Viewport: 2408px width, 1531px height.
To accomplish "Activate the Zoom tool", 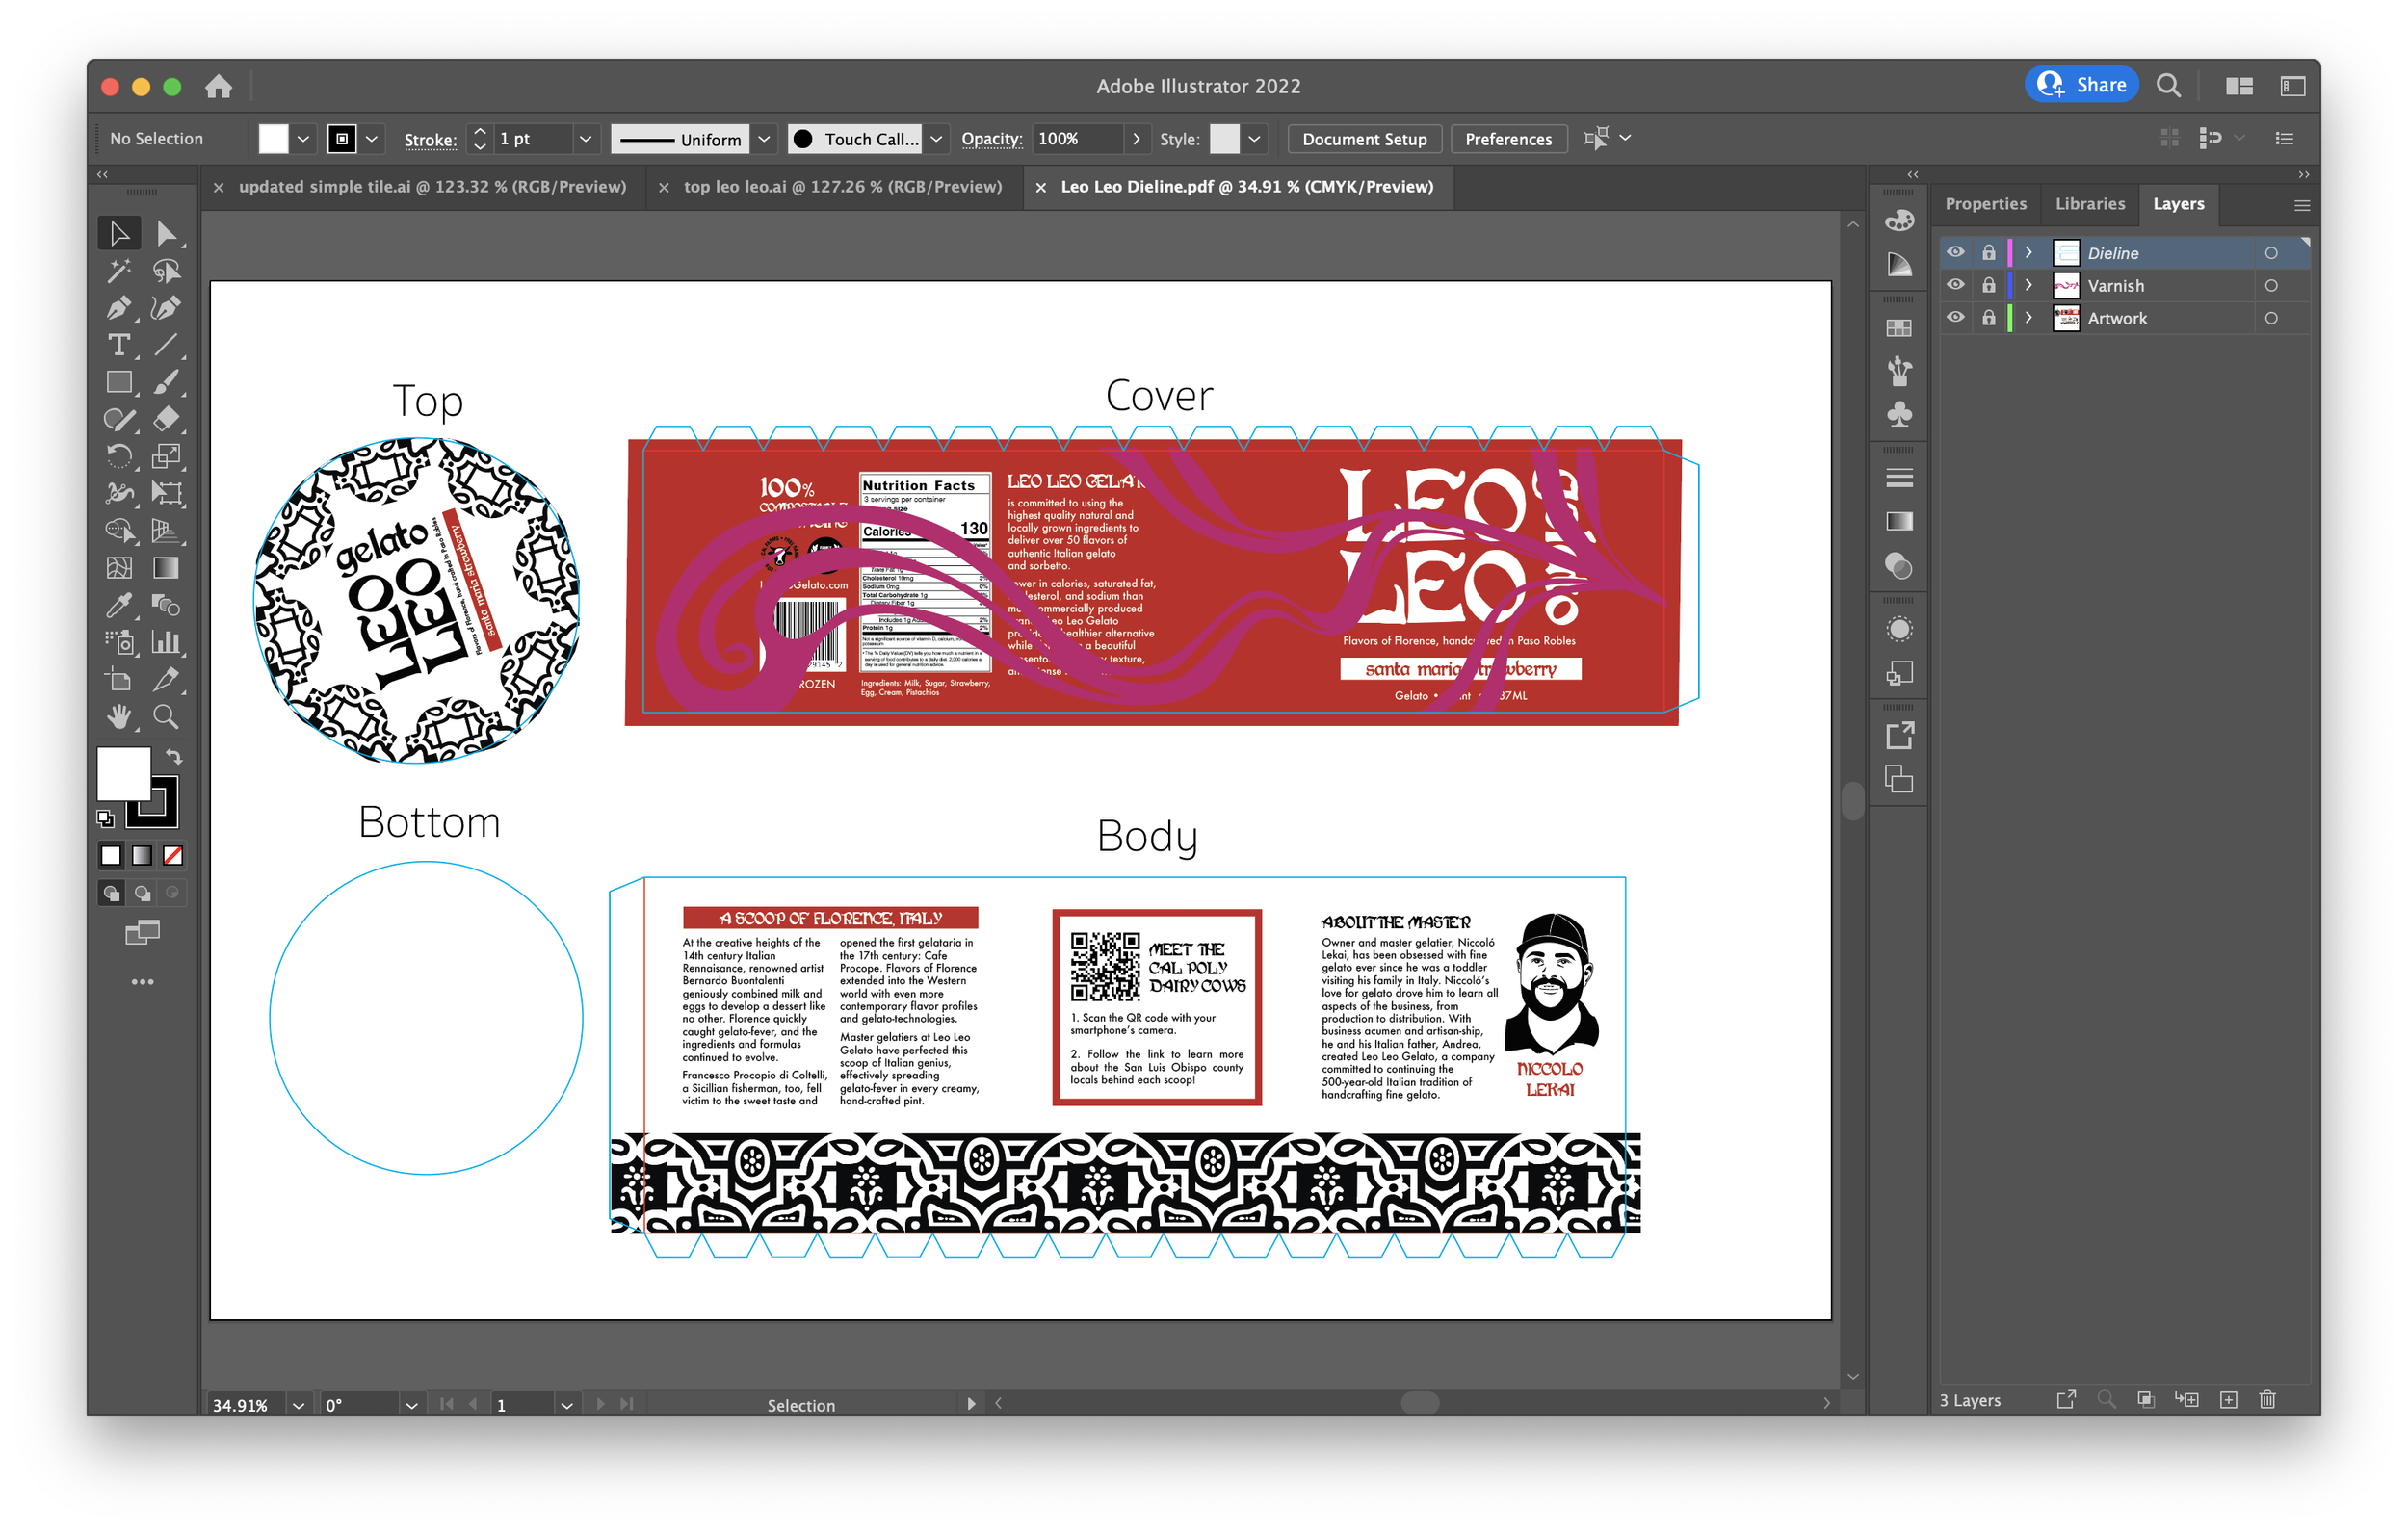I will click(x=166, y=716).
